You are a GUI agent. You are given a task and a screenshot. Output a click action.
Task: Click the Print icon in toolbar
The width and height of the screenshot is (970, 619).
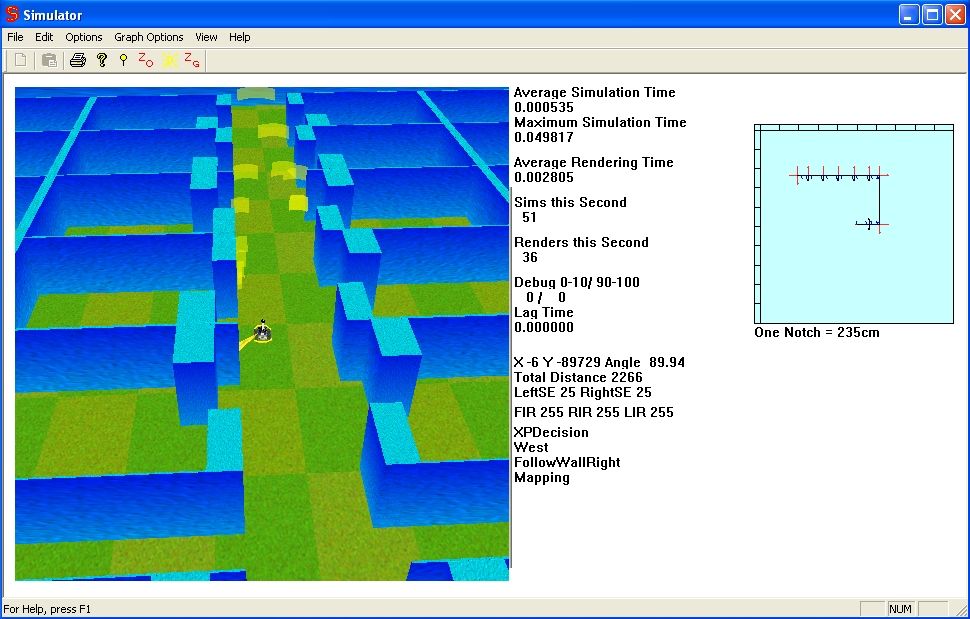coord(78,61)
